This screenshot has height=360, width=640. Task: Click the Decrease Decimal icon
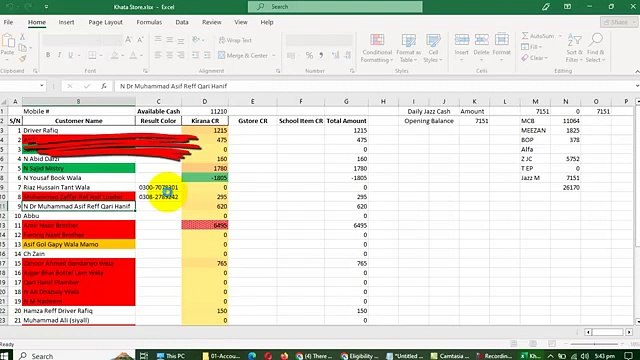point(347,55)
